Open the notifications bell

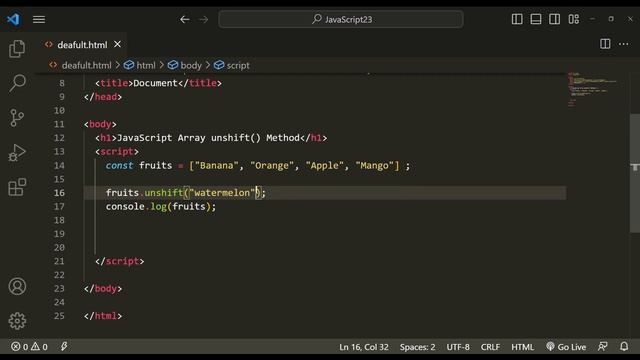(624, 347)
